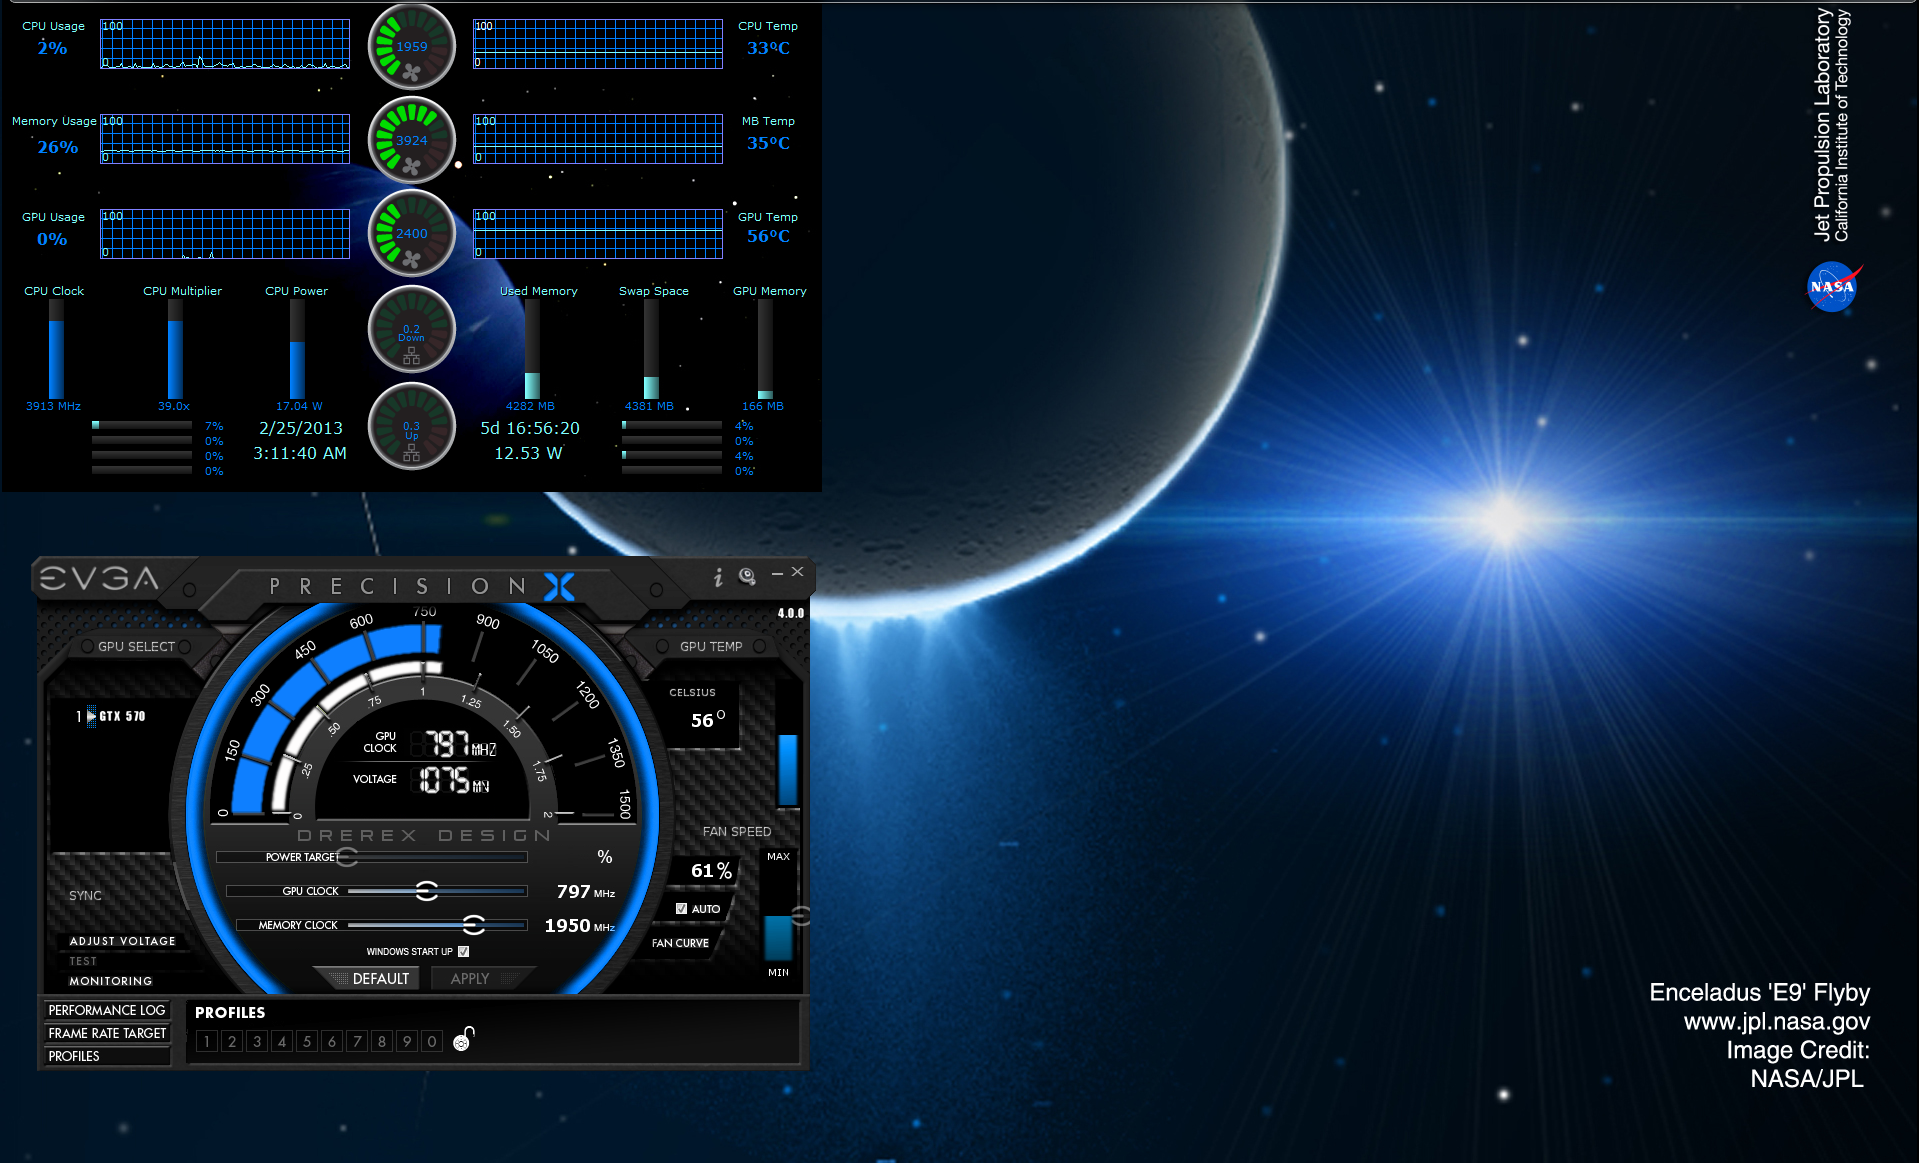Viewport: 1919px width, 1163px height.
Task: Select profile slot 2
Action: (232, 1041)
